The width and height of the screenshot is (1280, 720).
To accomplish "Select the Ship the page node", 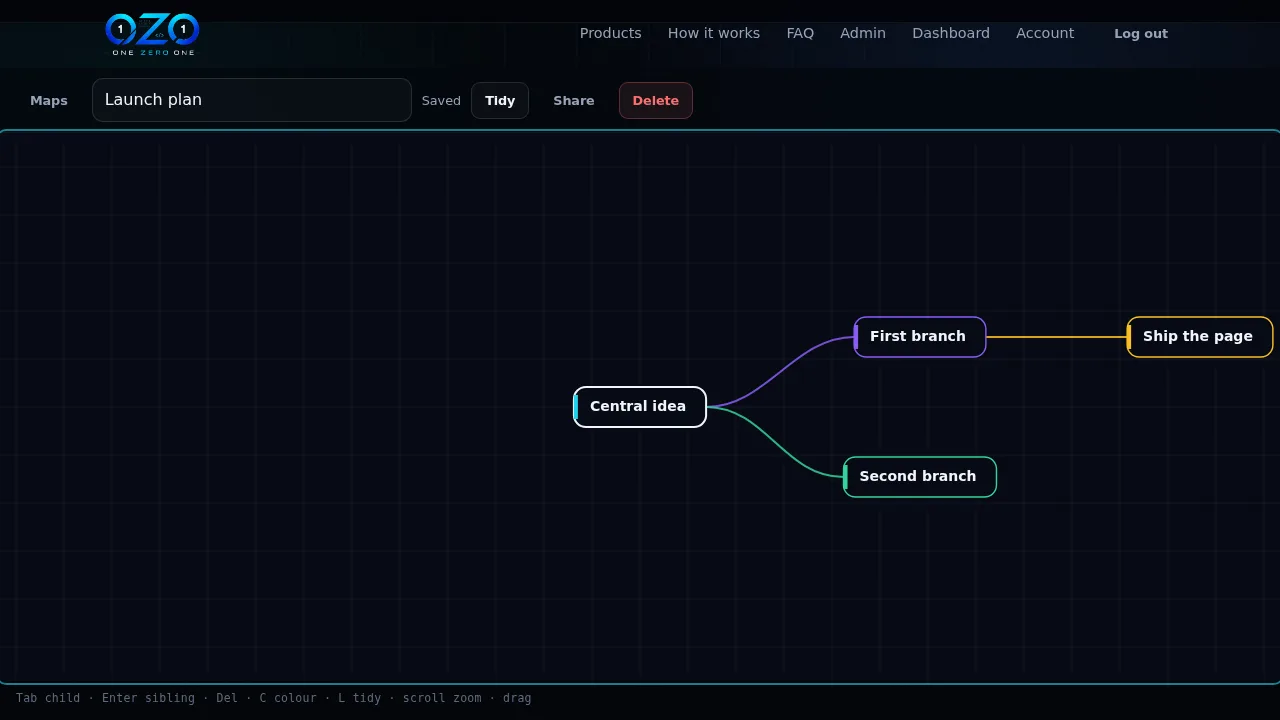I will pos(1200,337).
